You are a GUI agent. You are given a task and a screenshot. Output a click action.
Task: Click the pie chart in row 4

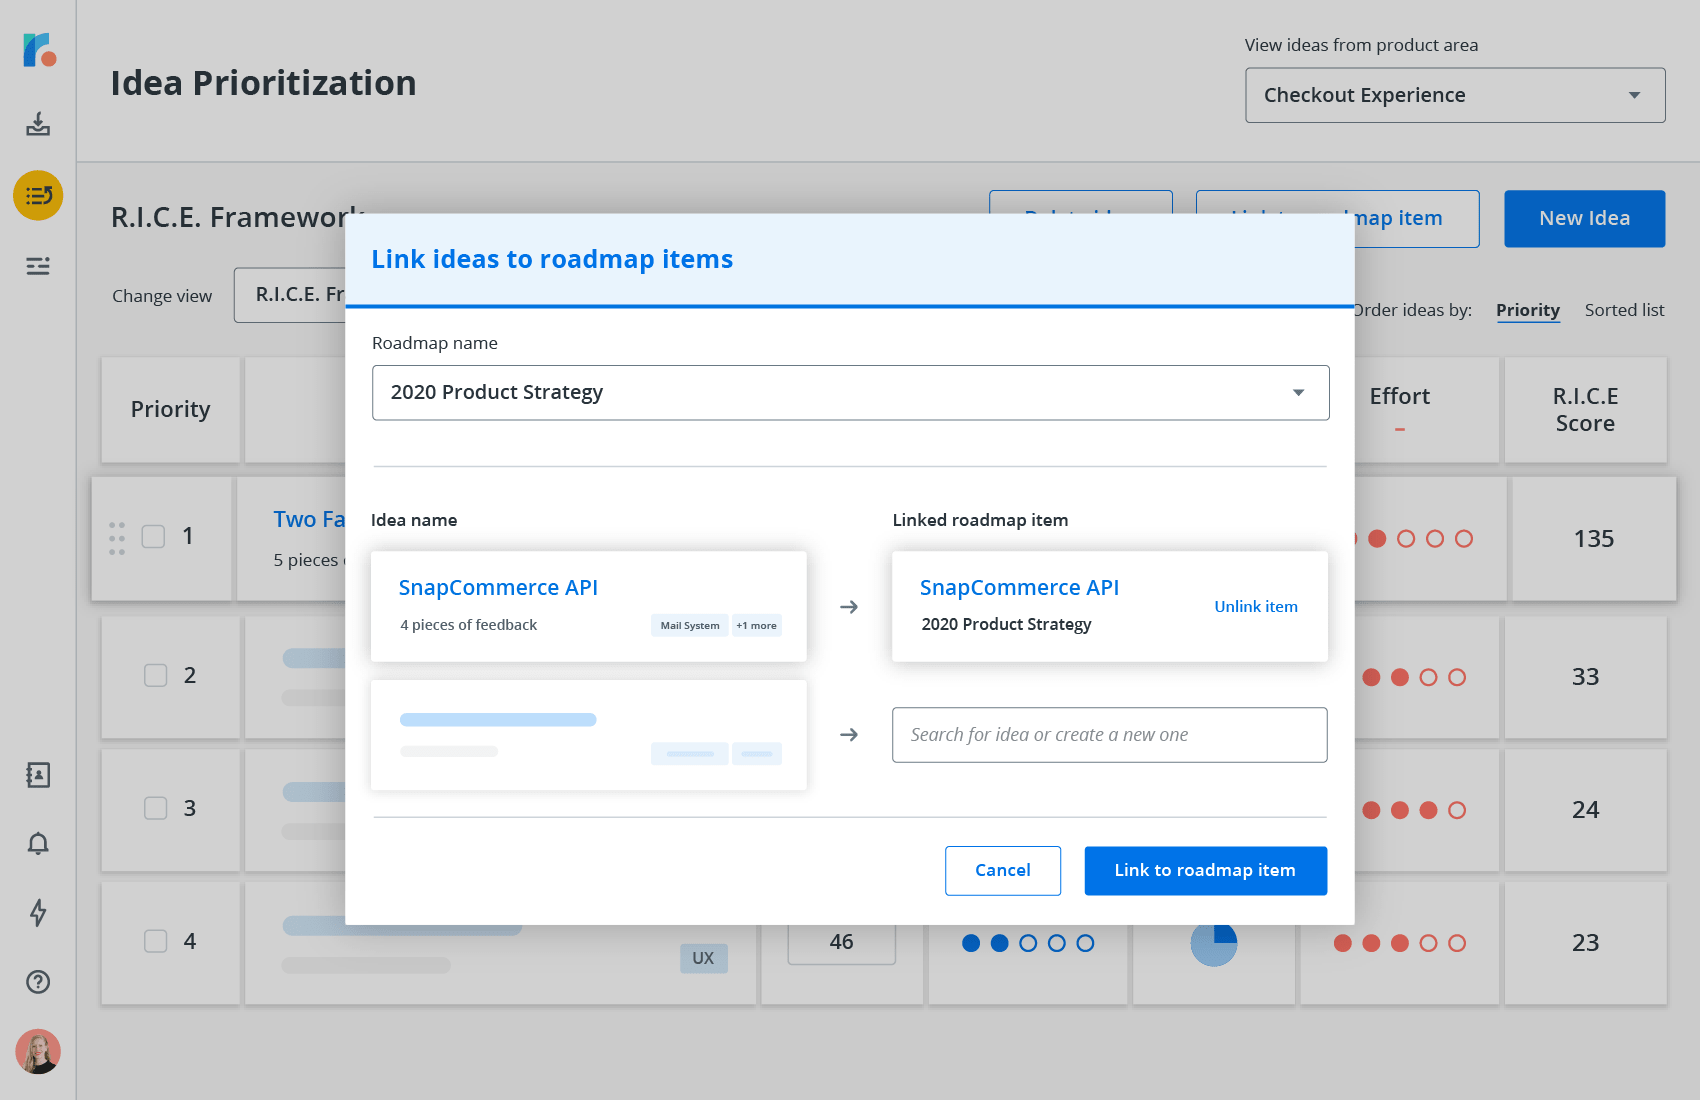pyautogui.click(x=1214, y=943)
